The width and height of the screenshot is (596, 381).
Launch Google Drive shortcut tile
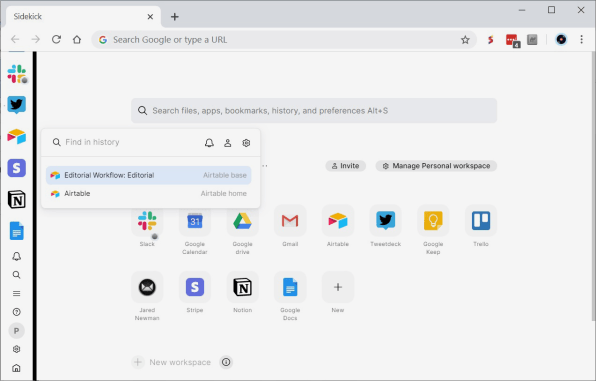242,221
